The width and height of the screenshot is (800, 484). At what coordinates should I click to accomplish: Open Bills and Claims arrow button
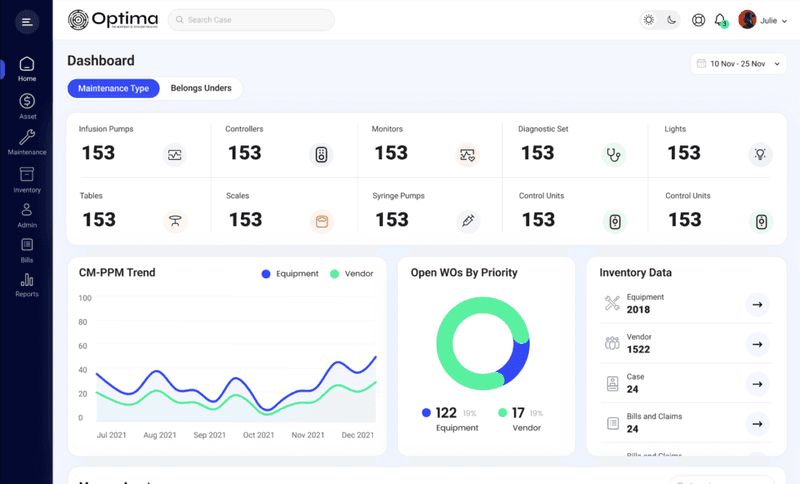(x=757, y=424)
